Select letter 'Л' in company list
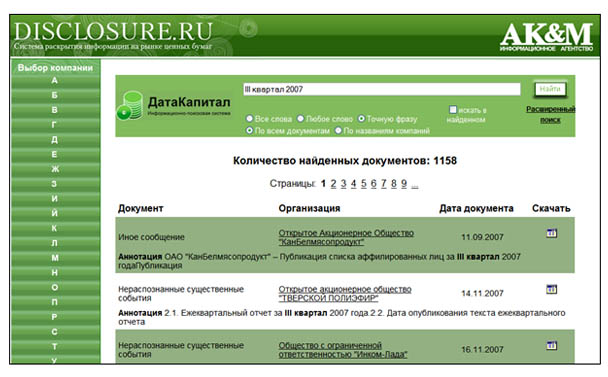608x377 pixels. 55,243
